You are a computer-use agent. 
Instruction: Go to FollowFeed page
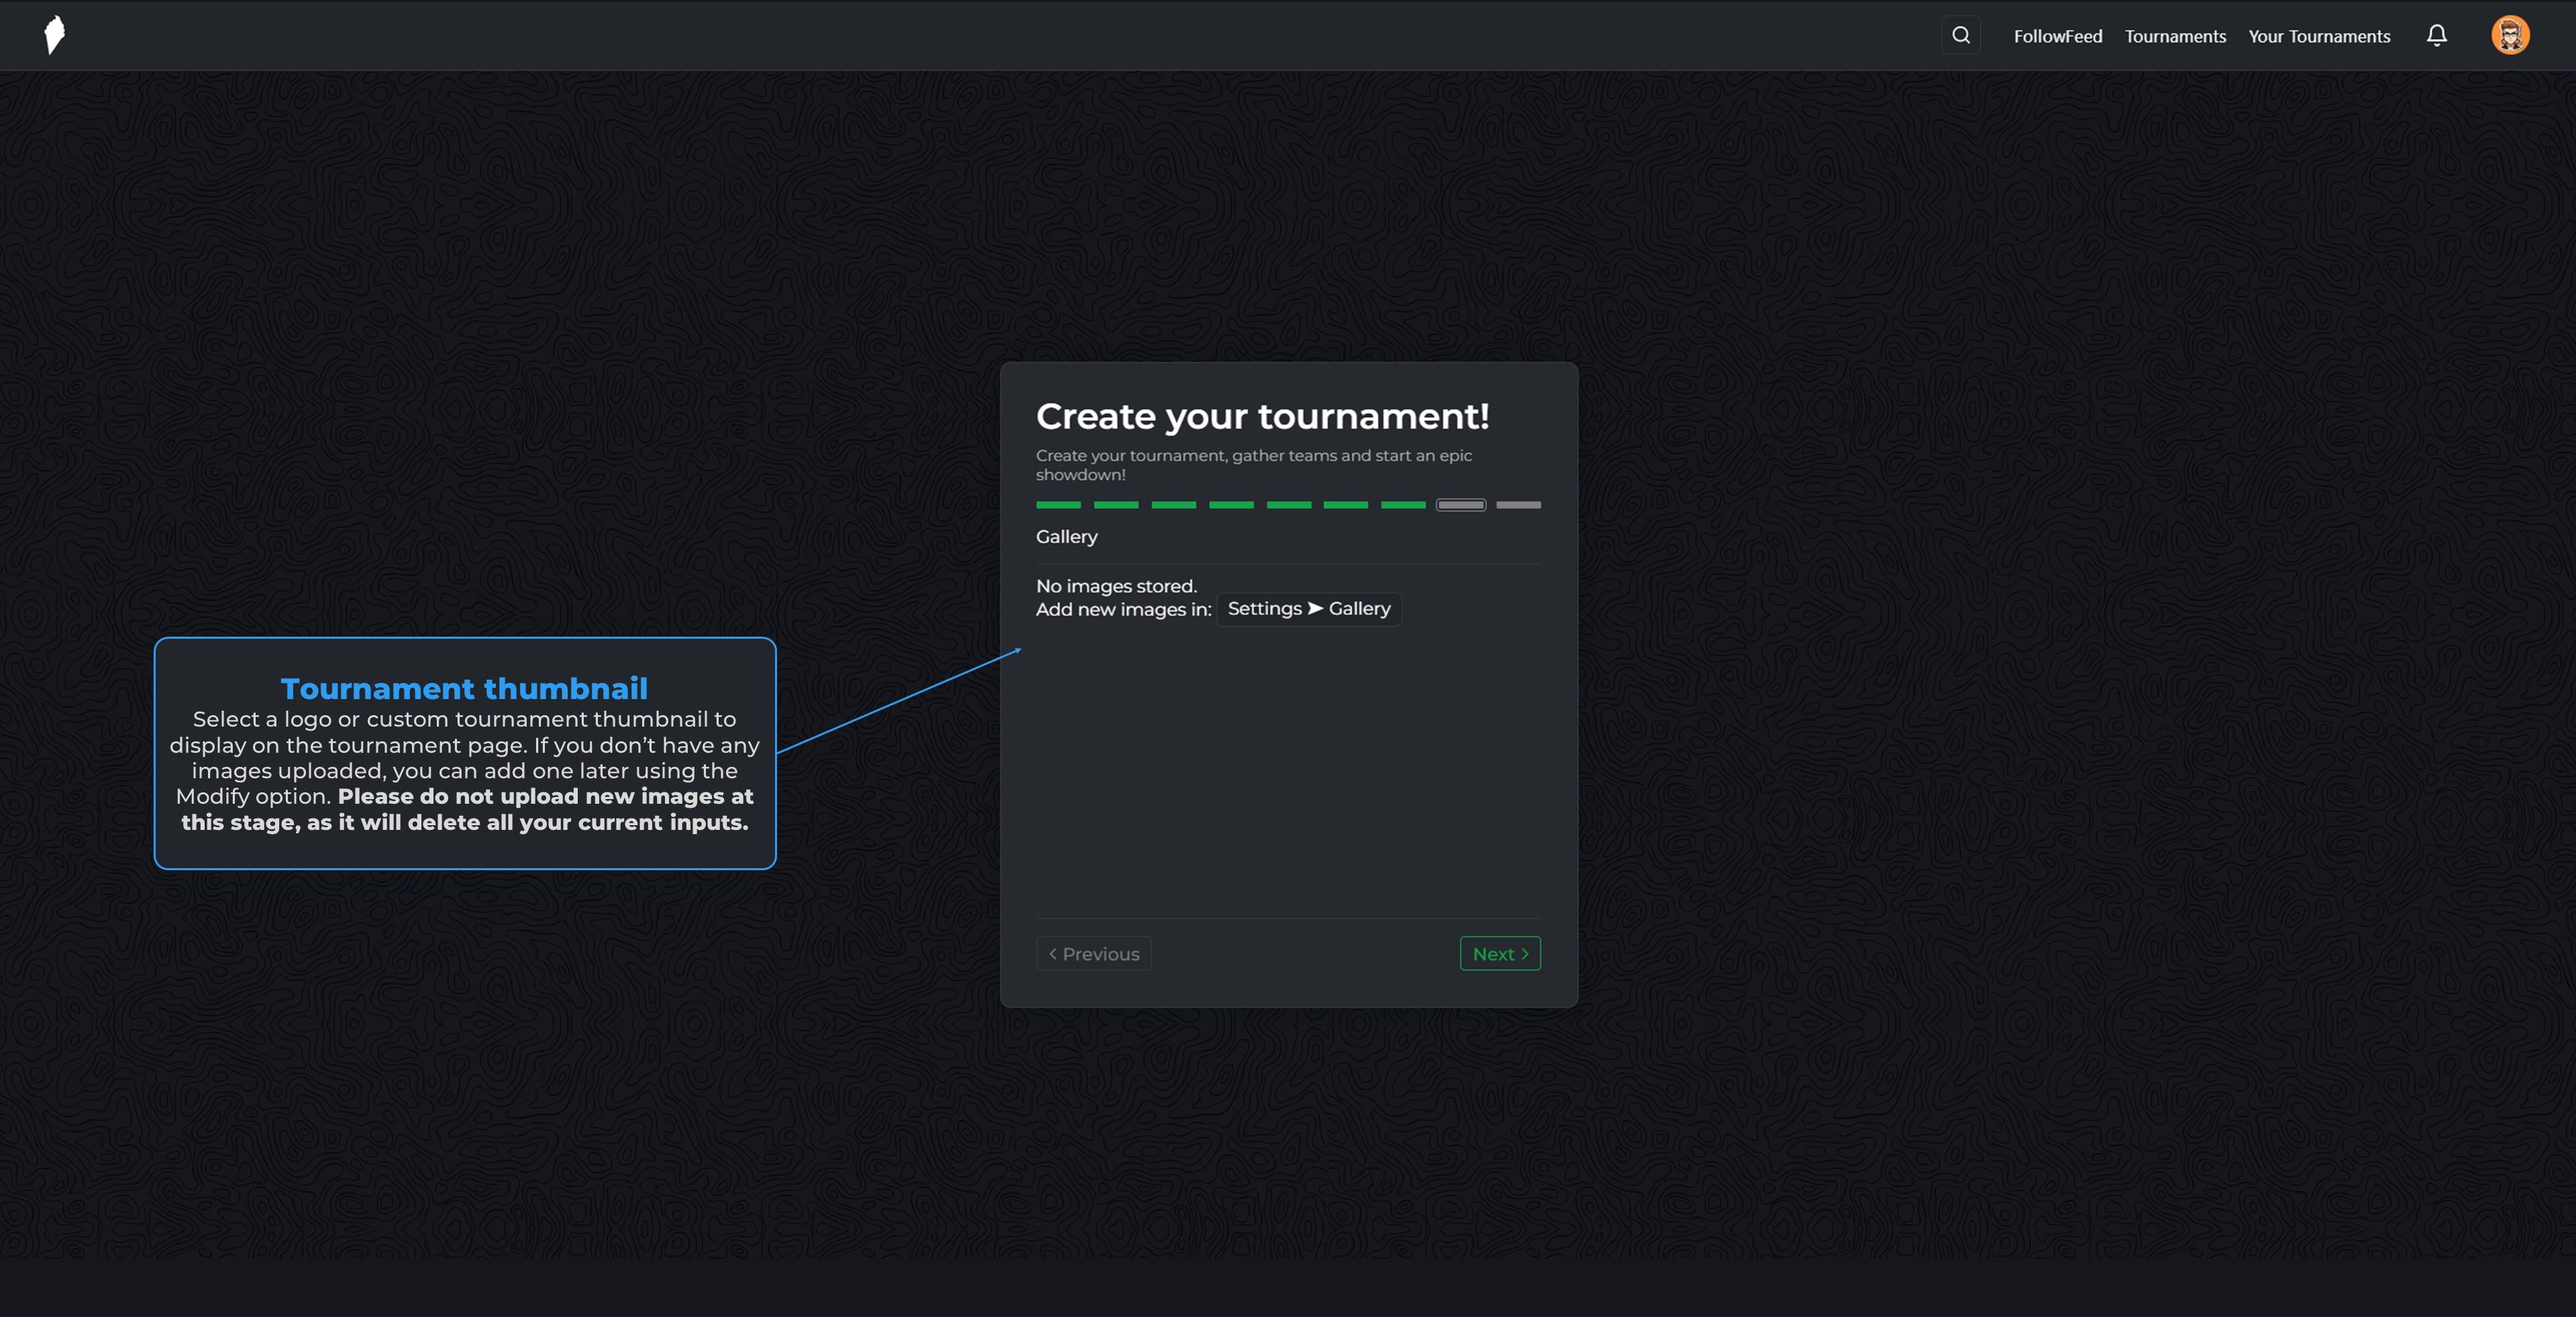pyautogui.click(x=2057, y=36)
